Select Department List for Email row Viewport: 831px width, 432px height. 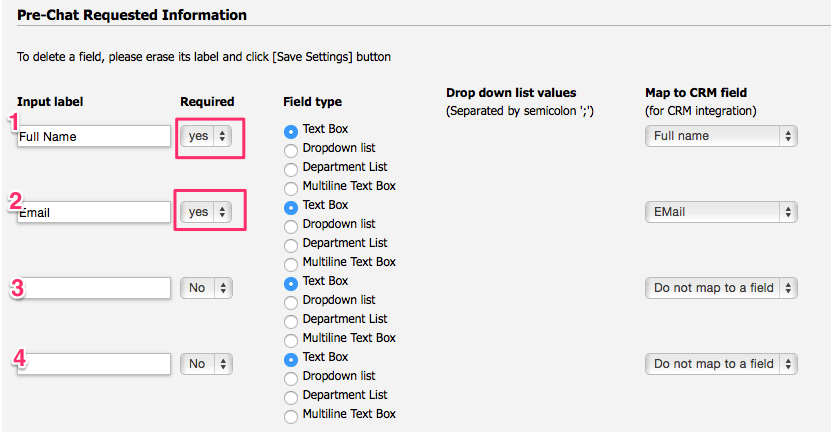[x=291, y=244]
